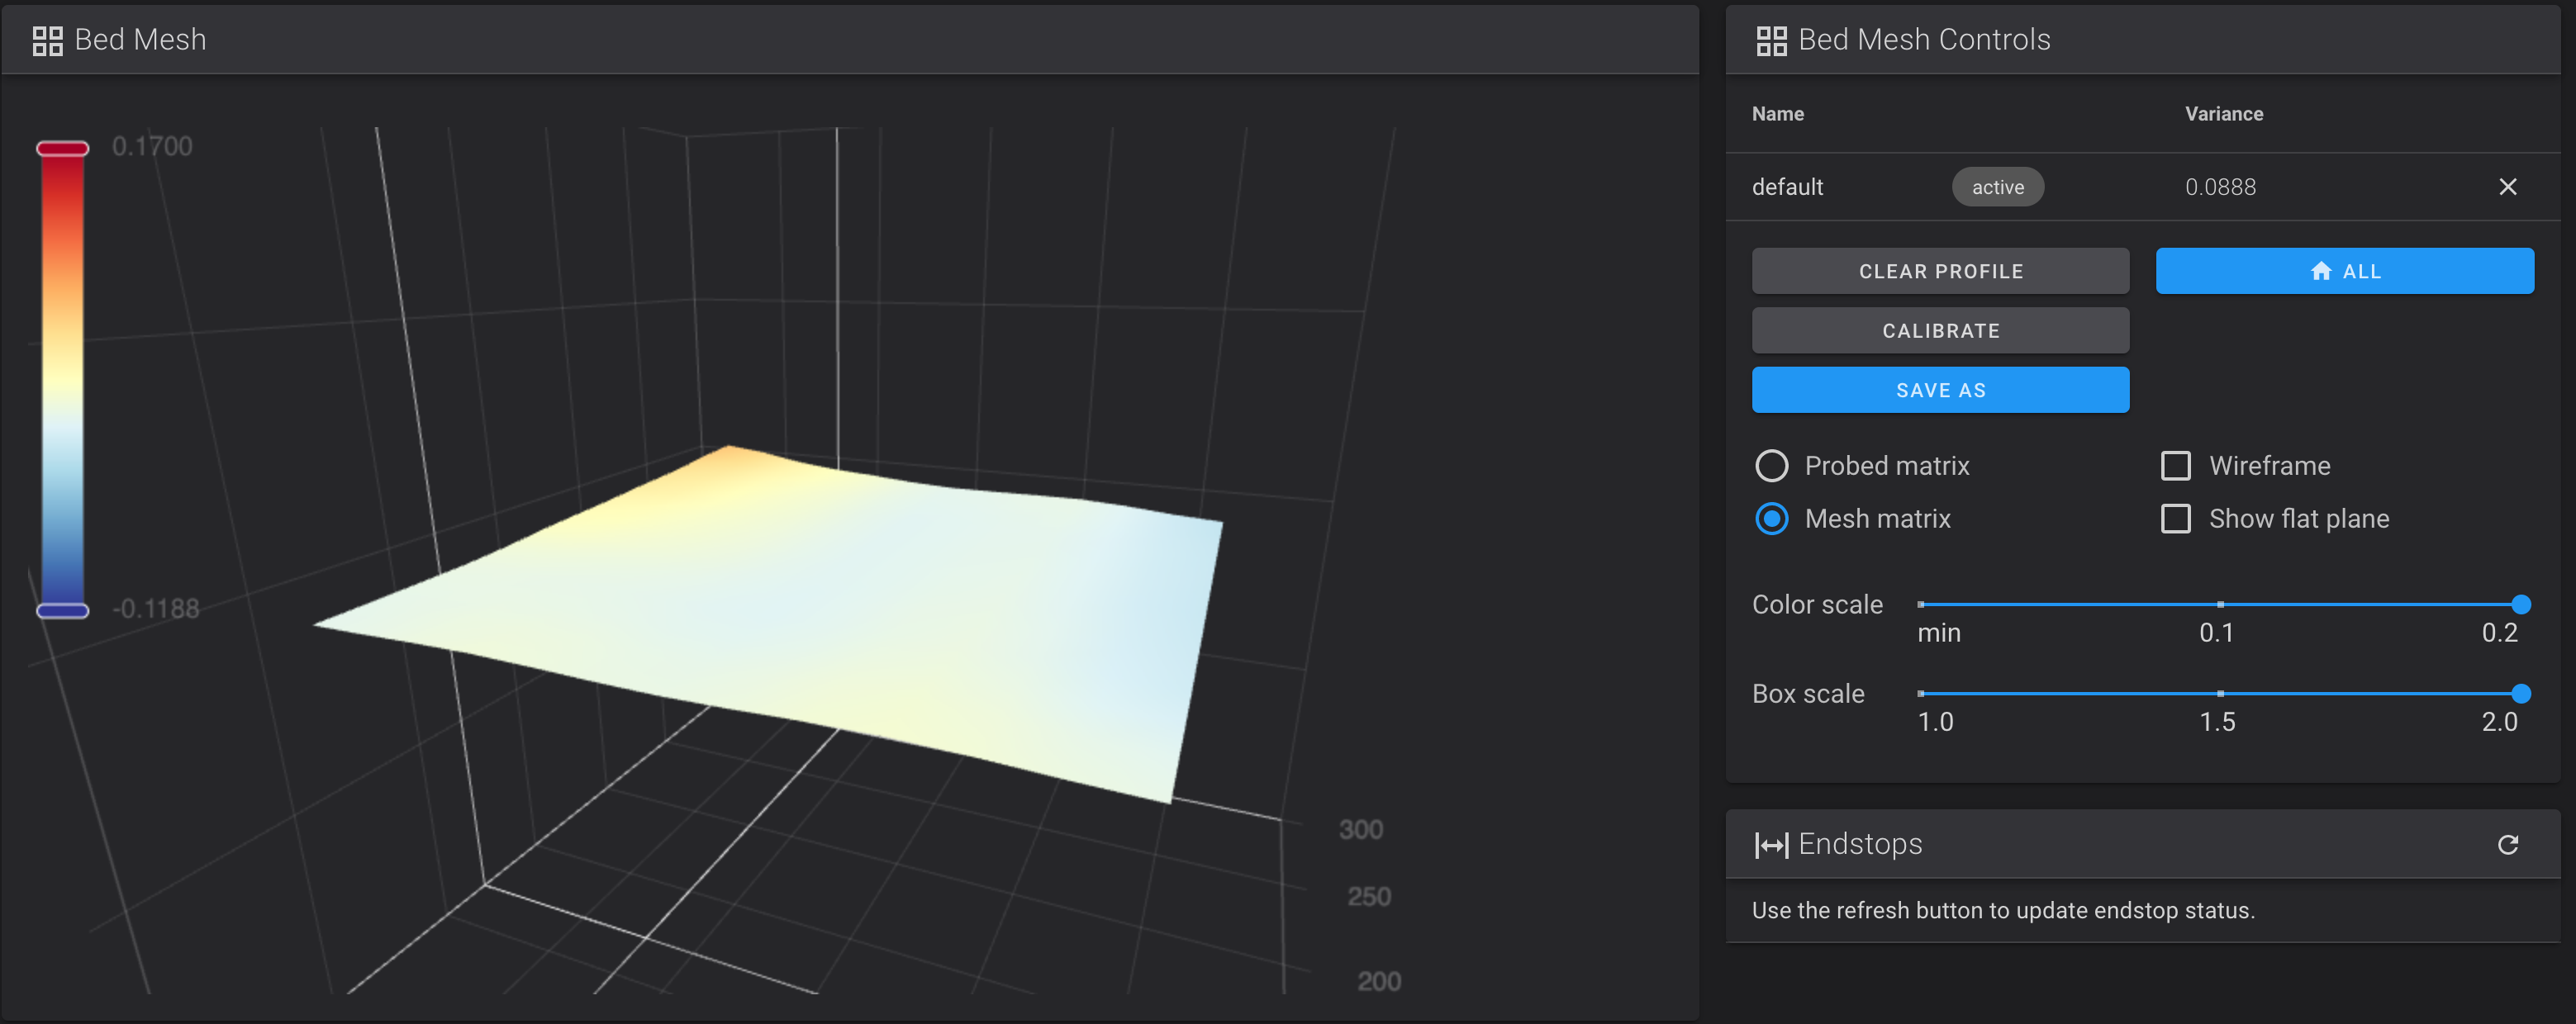Click the active badge on default profile
The height and width of the screenshot is (1024, 2576).
click(1997, 187)
